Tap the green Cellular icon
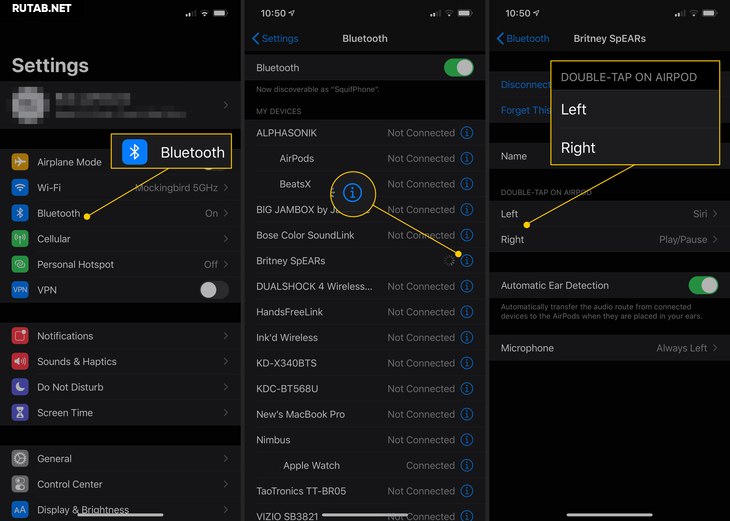Viewport: 730px width, 521px height. [20, 238]
